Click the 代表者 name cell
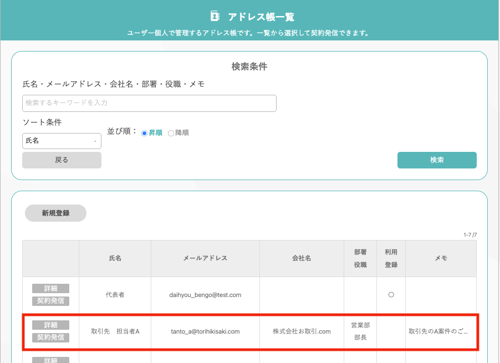The height and width of the screenshot is (363, 500). click(115, 295)
